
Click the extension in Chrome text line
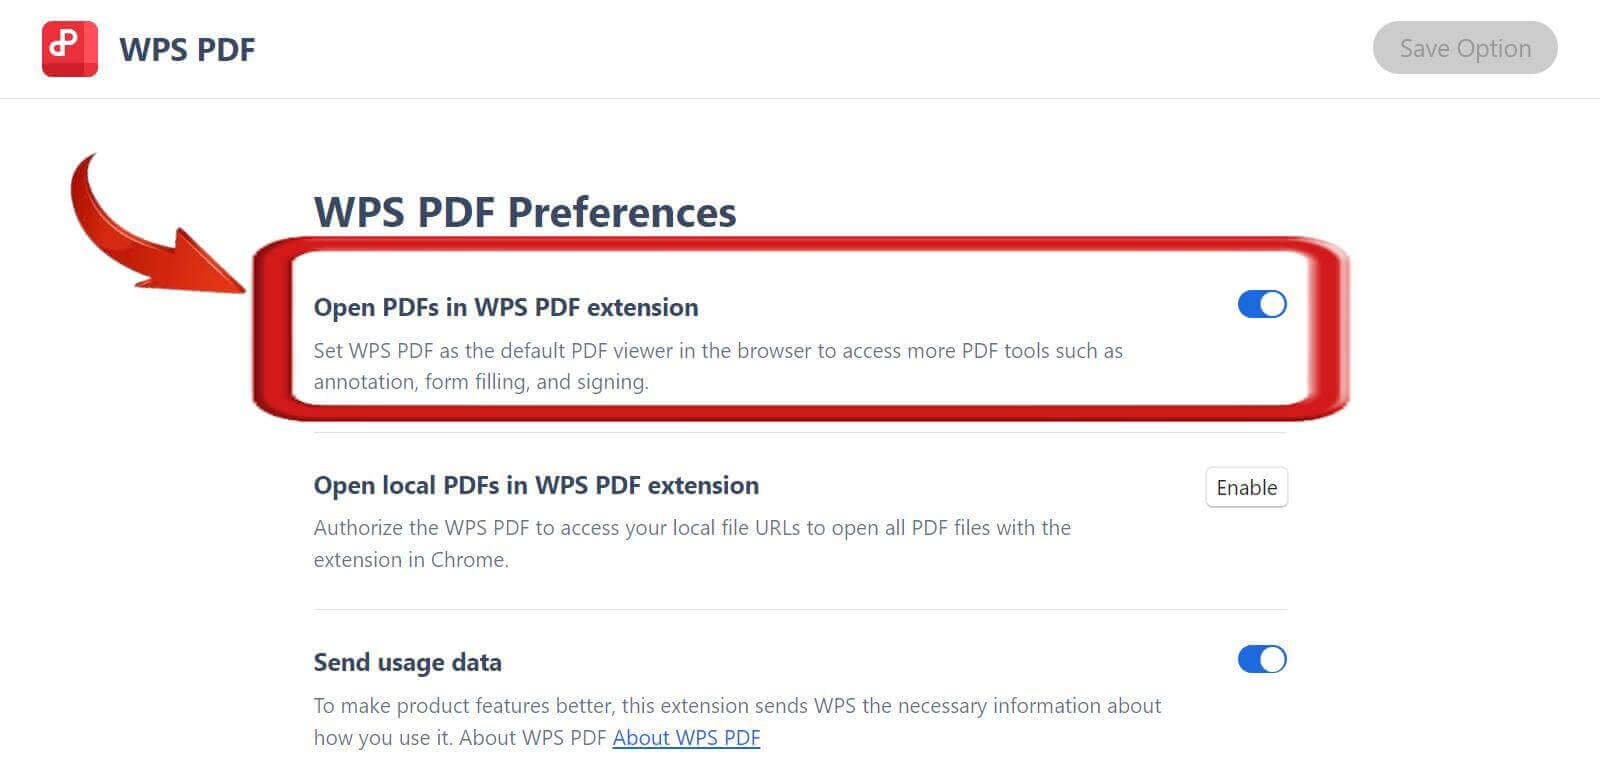point(410,560)
